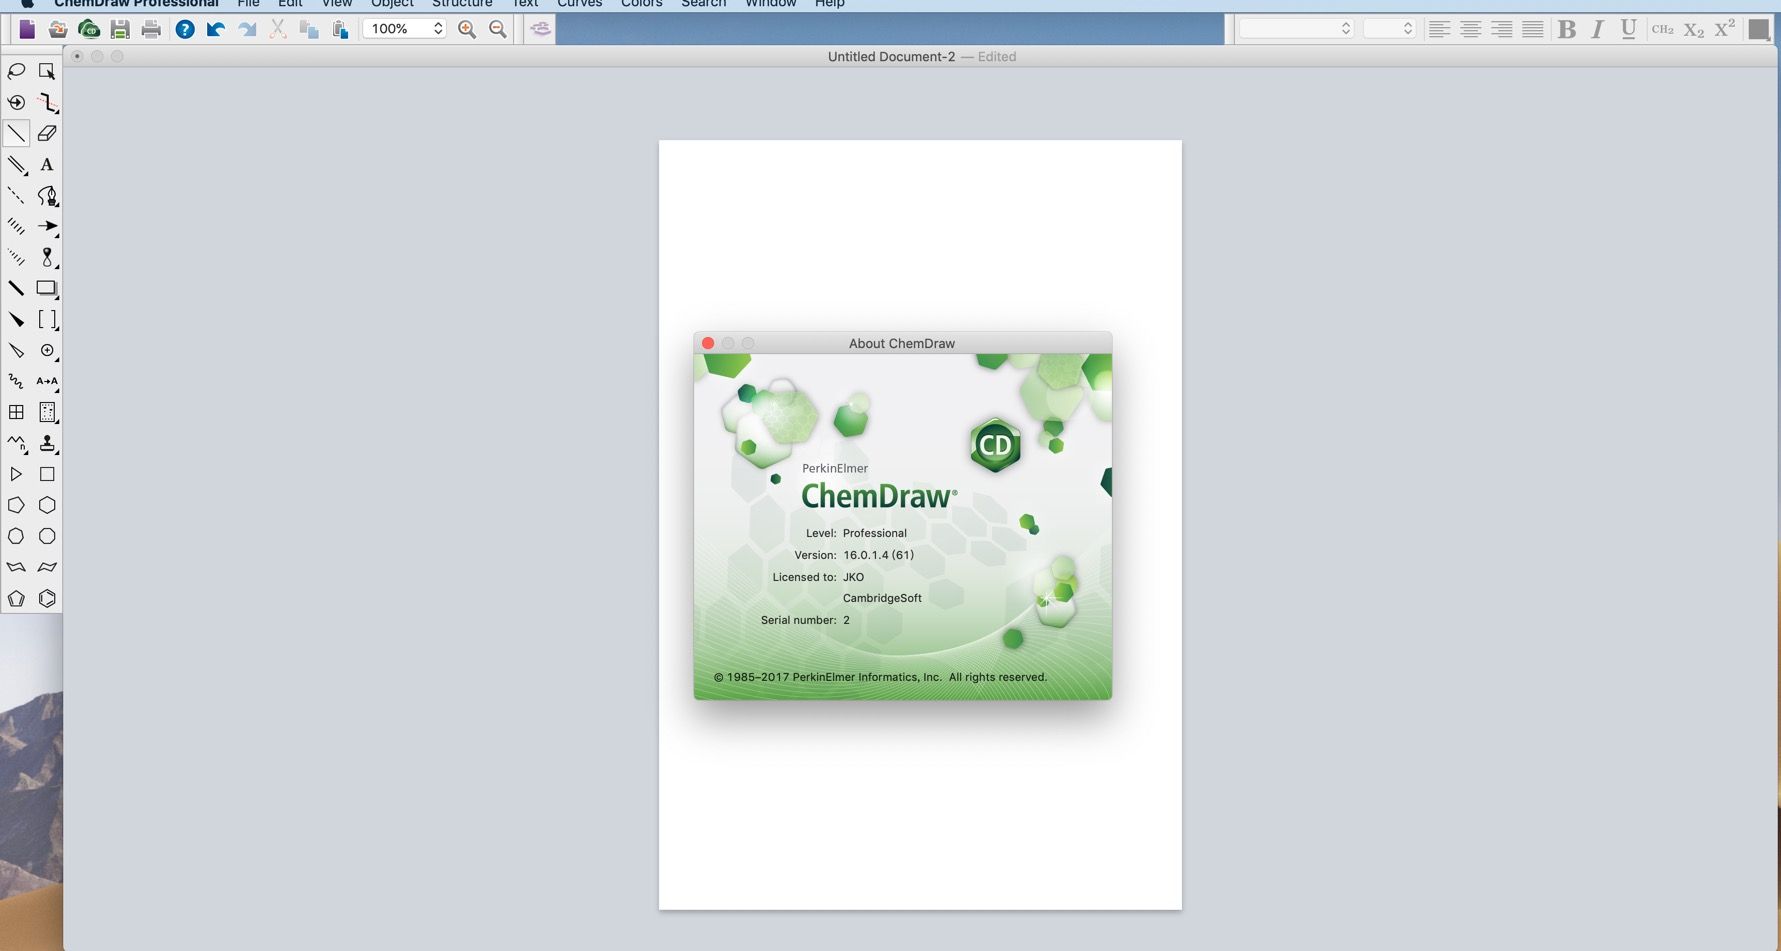Set right text alignment
This screenshot has height=951, width=1781.
click(1501, 29)
